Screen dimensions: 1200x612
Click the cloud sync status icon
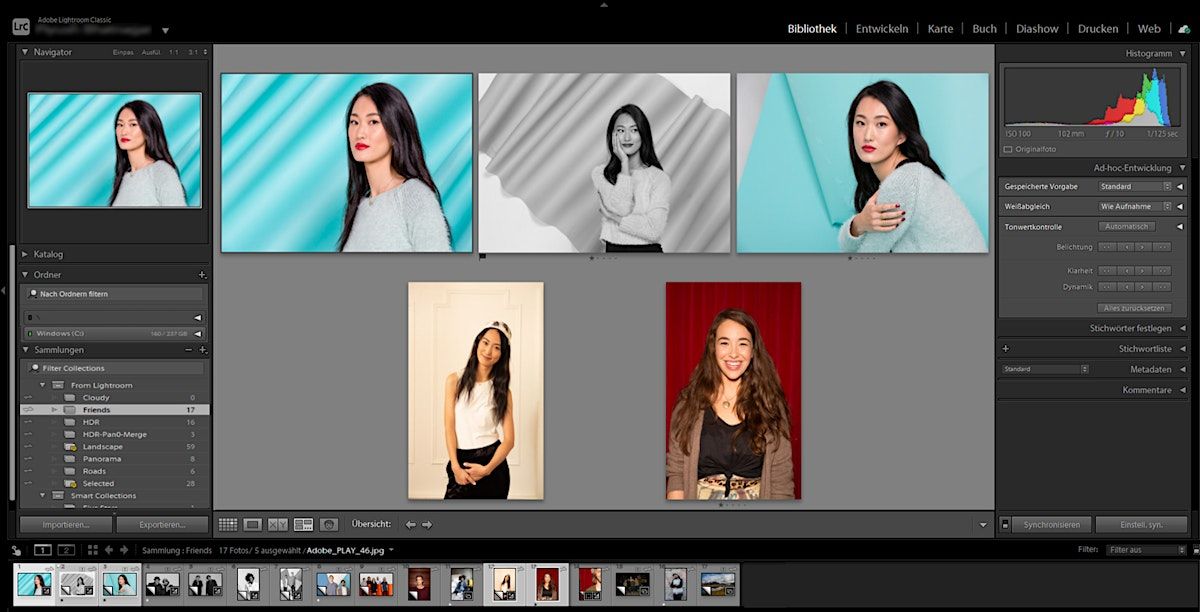(x=1184, y=29)
